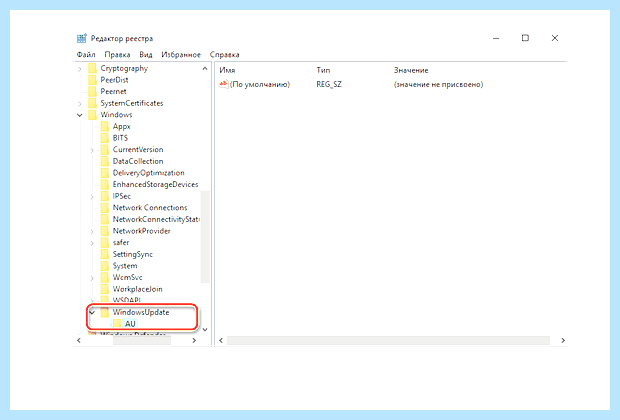Click the Значение column header
This screenshot has width=620, height=420.
click(411, 70)
